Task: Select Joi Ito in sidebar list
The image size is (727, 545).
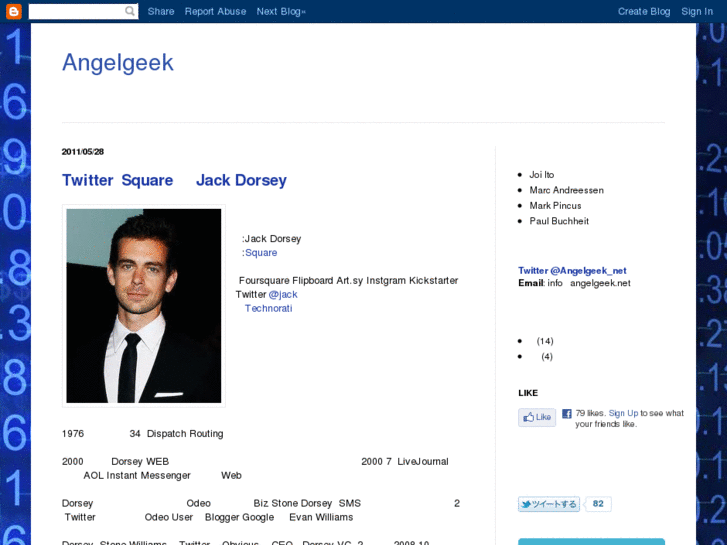Action: [x=542, y=175]
